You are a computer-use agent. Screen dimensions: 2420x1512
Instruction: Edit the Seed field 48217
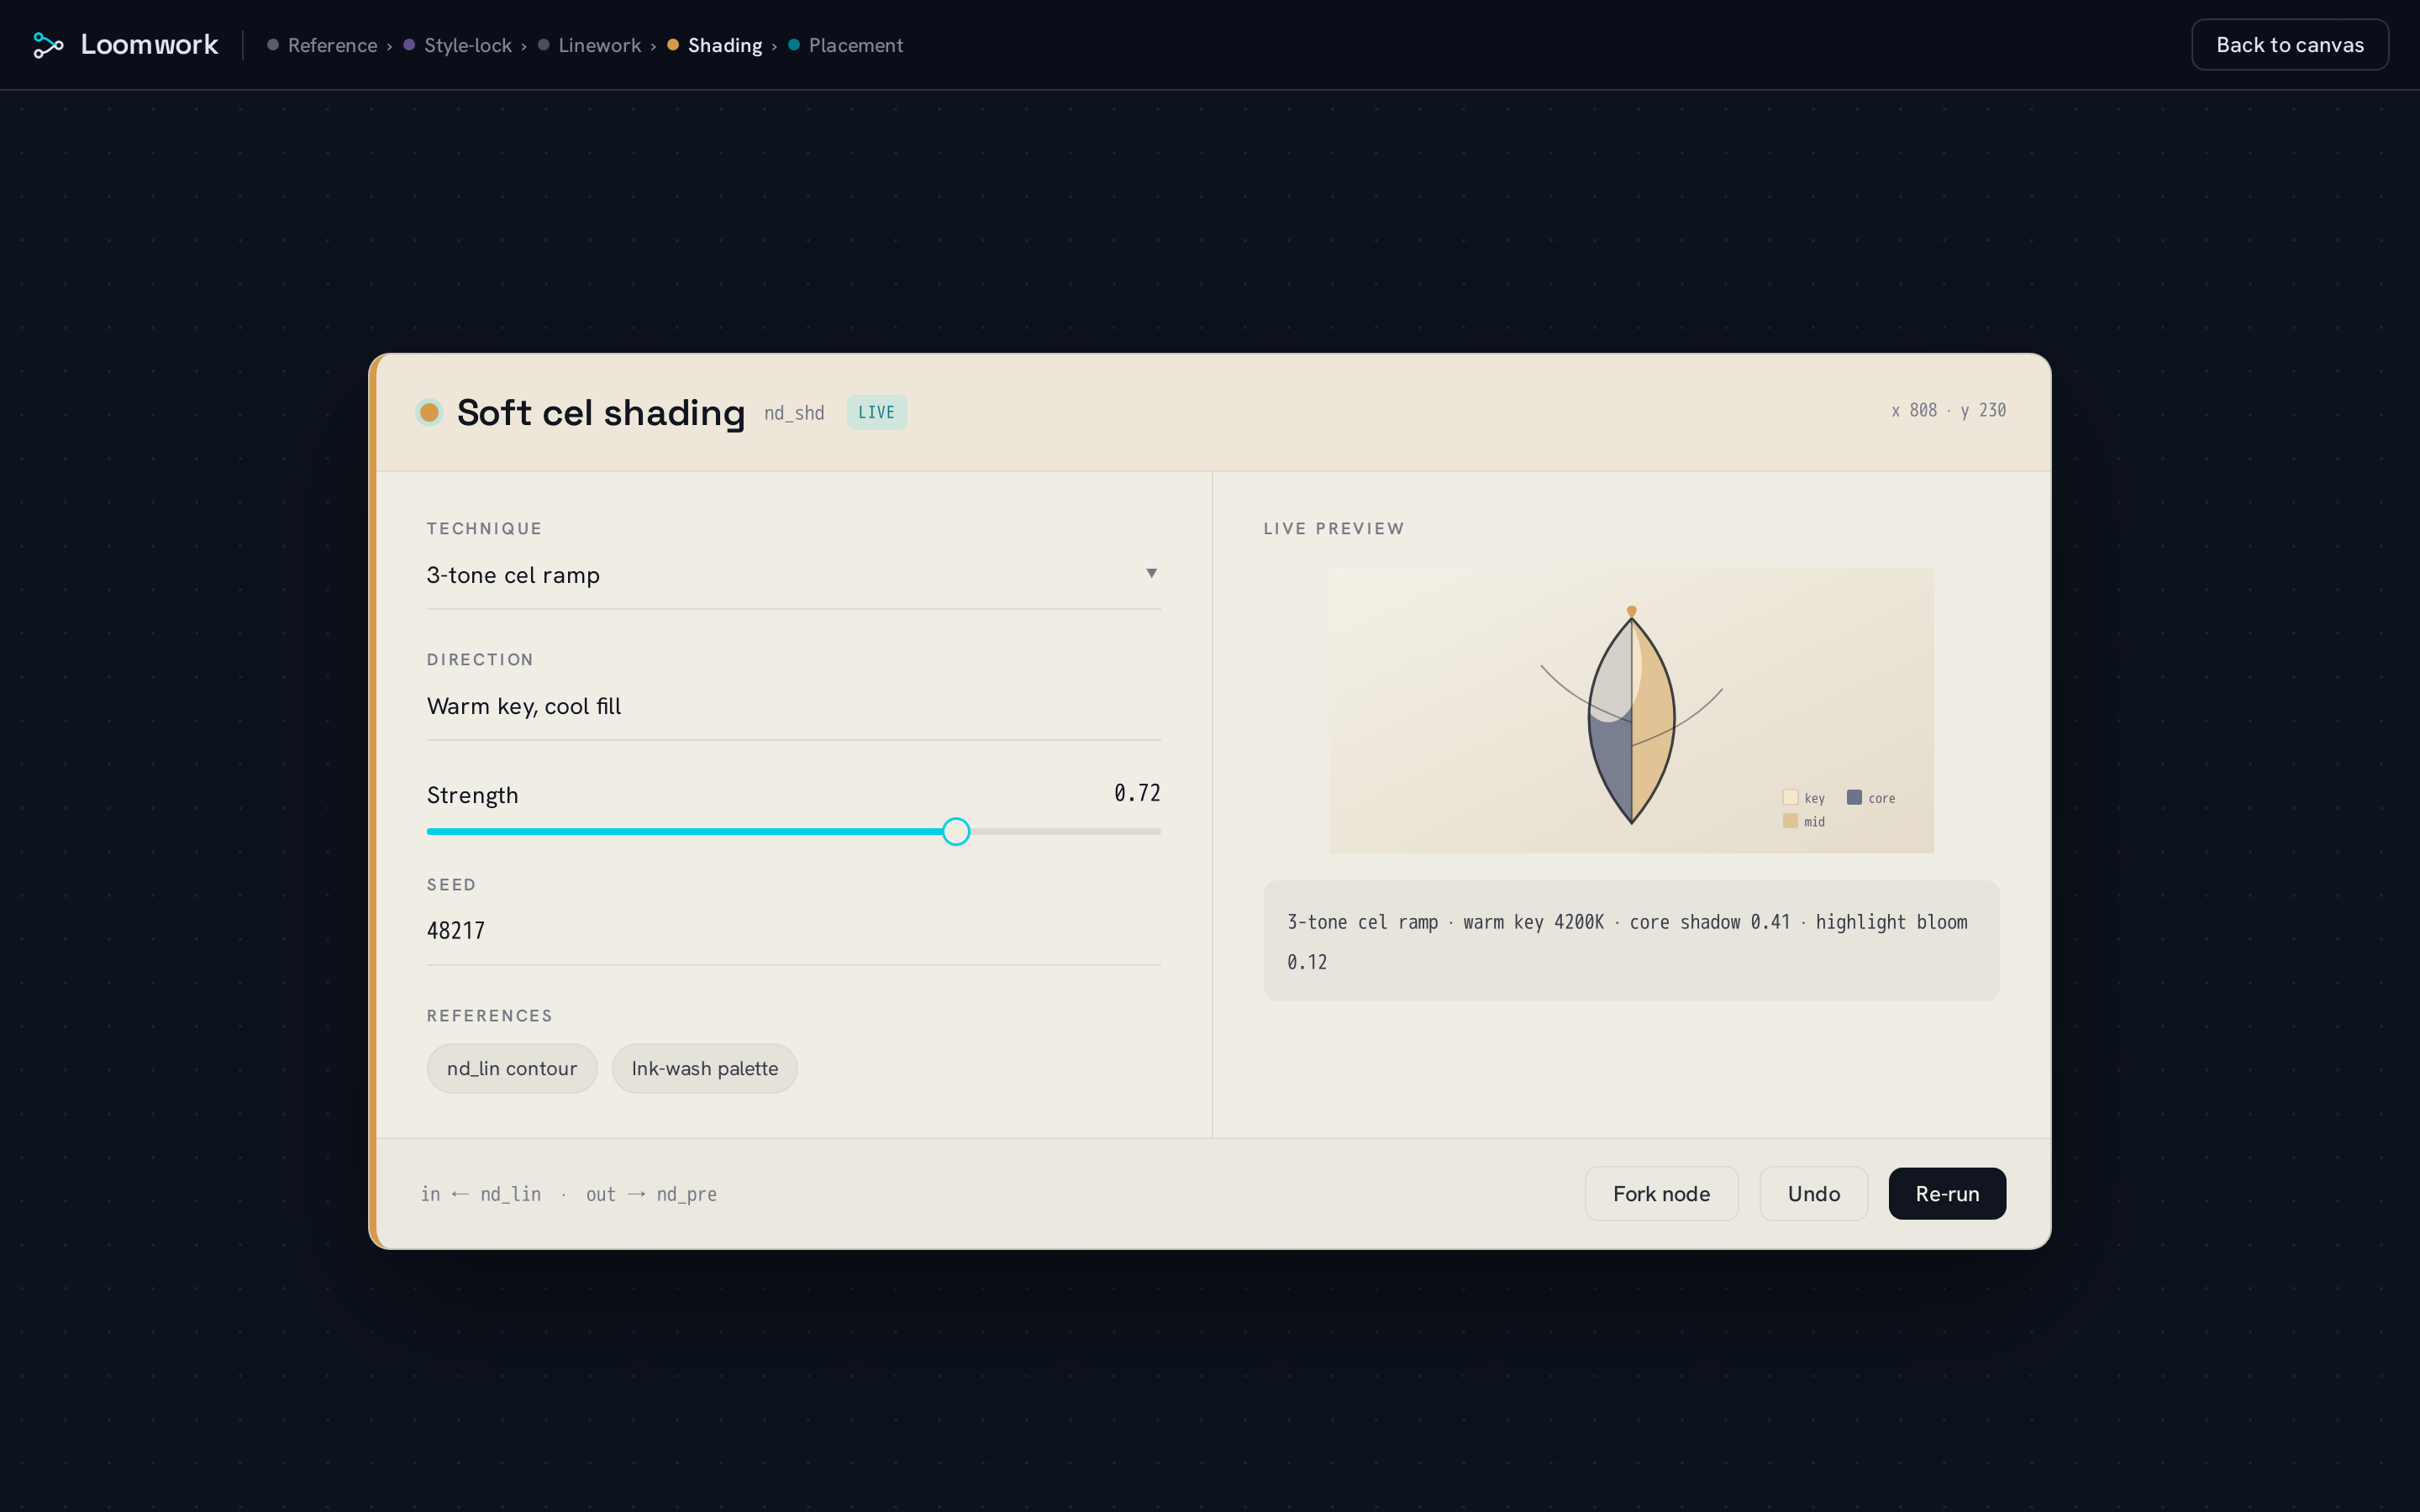tap(794, 931)
